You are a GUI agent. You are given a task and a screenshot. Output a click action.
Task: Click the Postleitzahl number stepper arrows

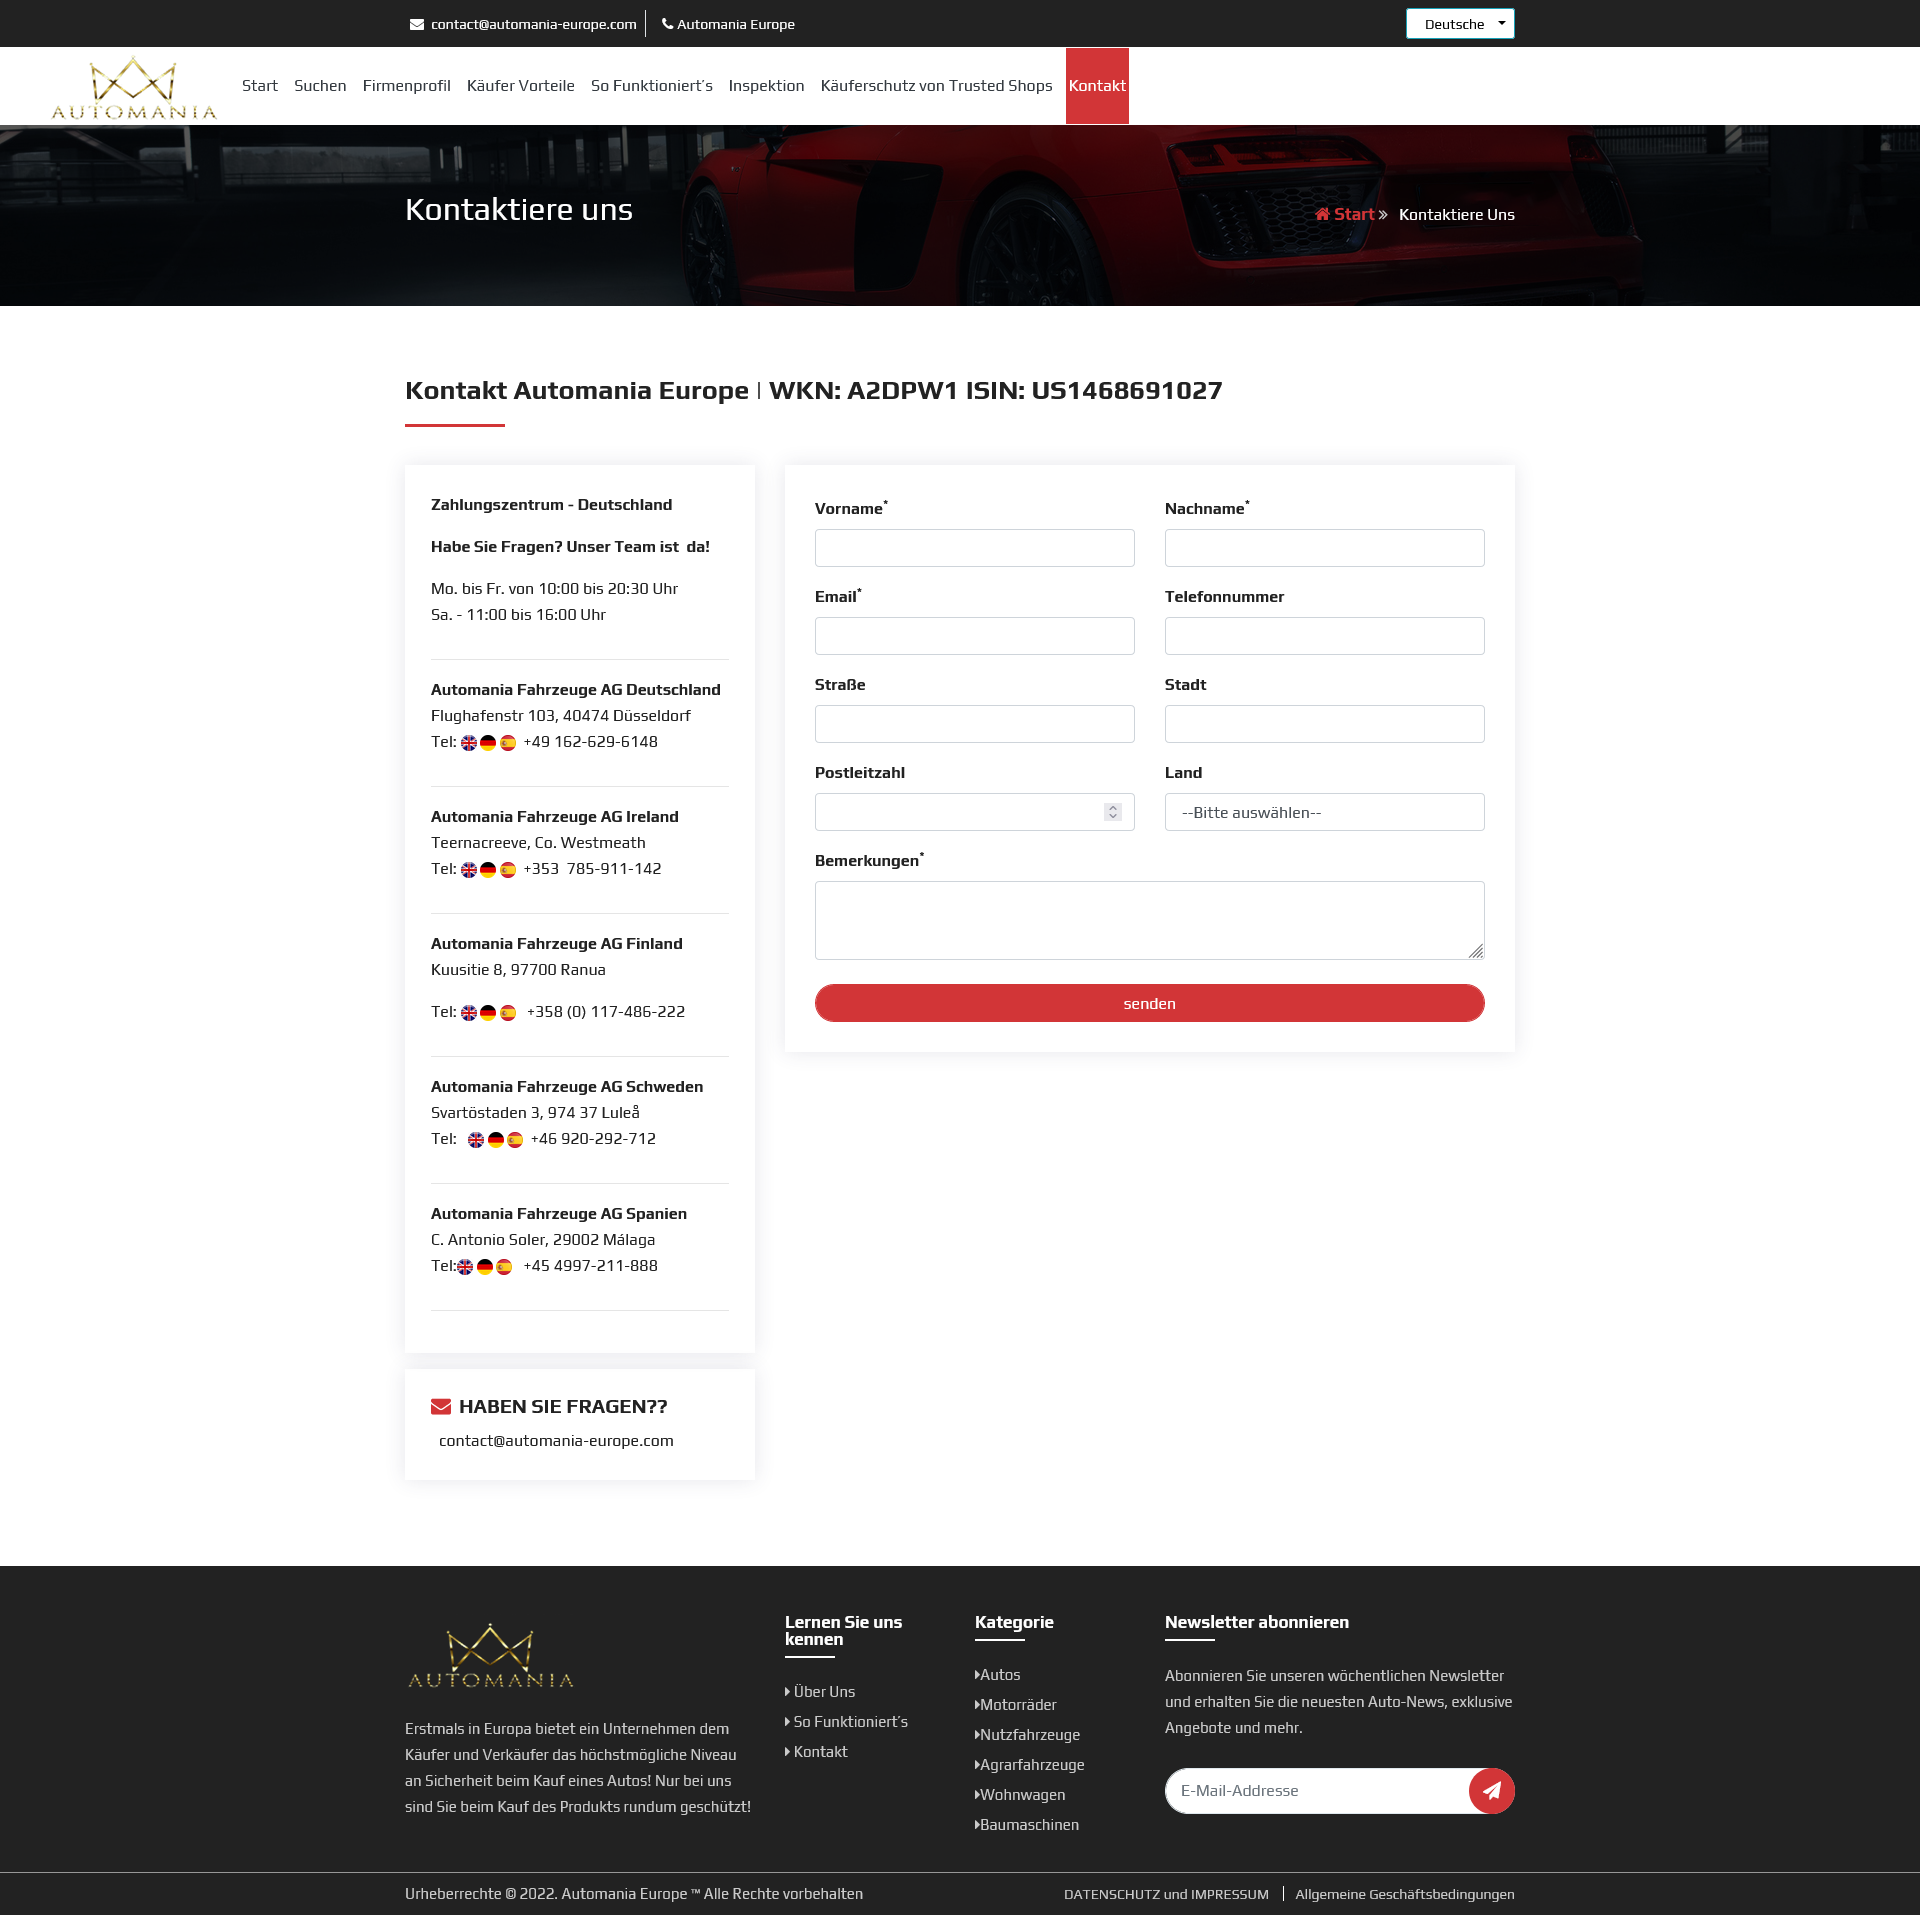coord(1113,812)
